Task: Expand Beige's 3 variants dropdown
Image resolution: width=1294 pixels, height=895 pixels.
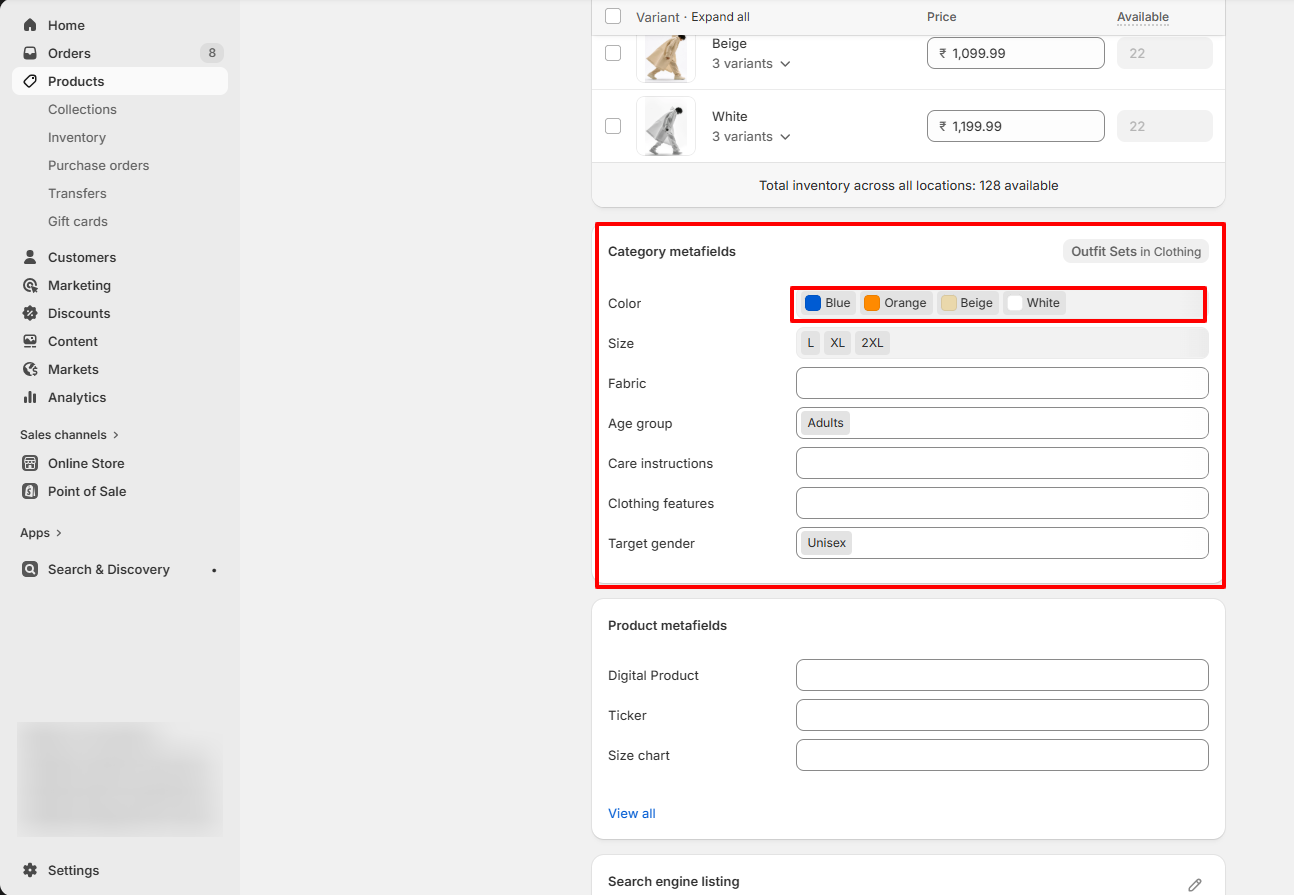Action: pos(751,63)
